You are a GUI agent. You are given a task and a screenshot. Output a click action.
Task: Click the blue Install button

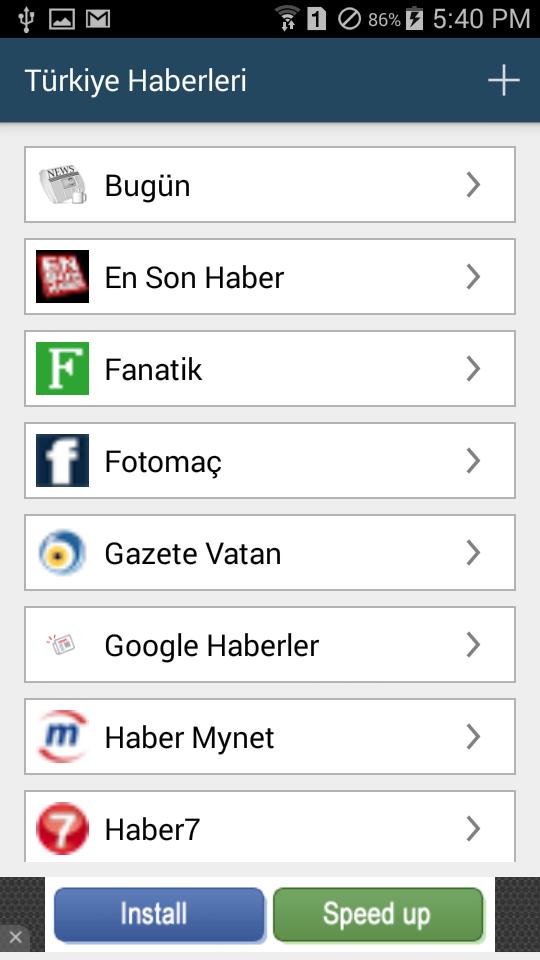coord(159,915)
